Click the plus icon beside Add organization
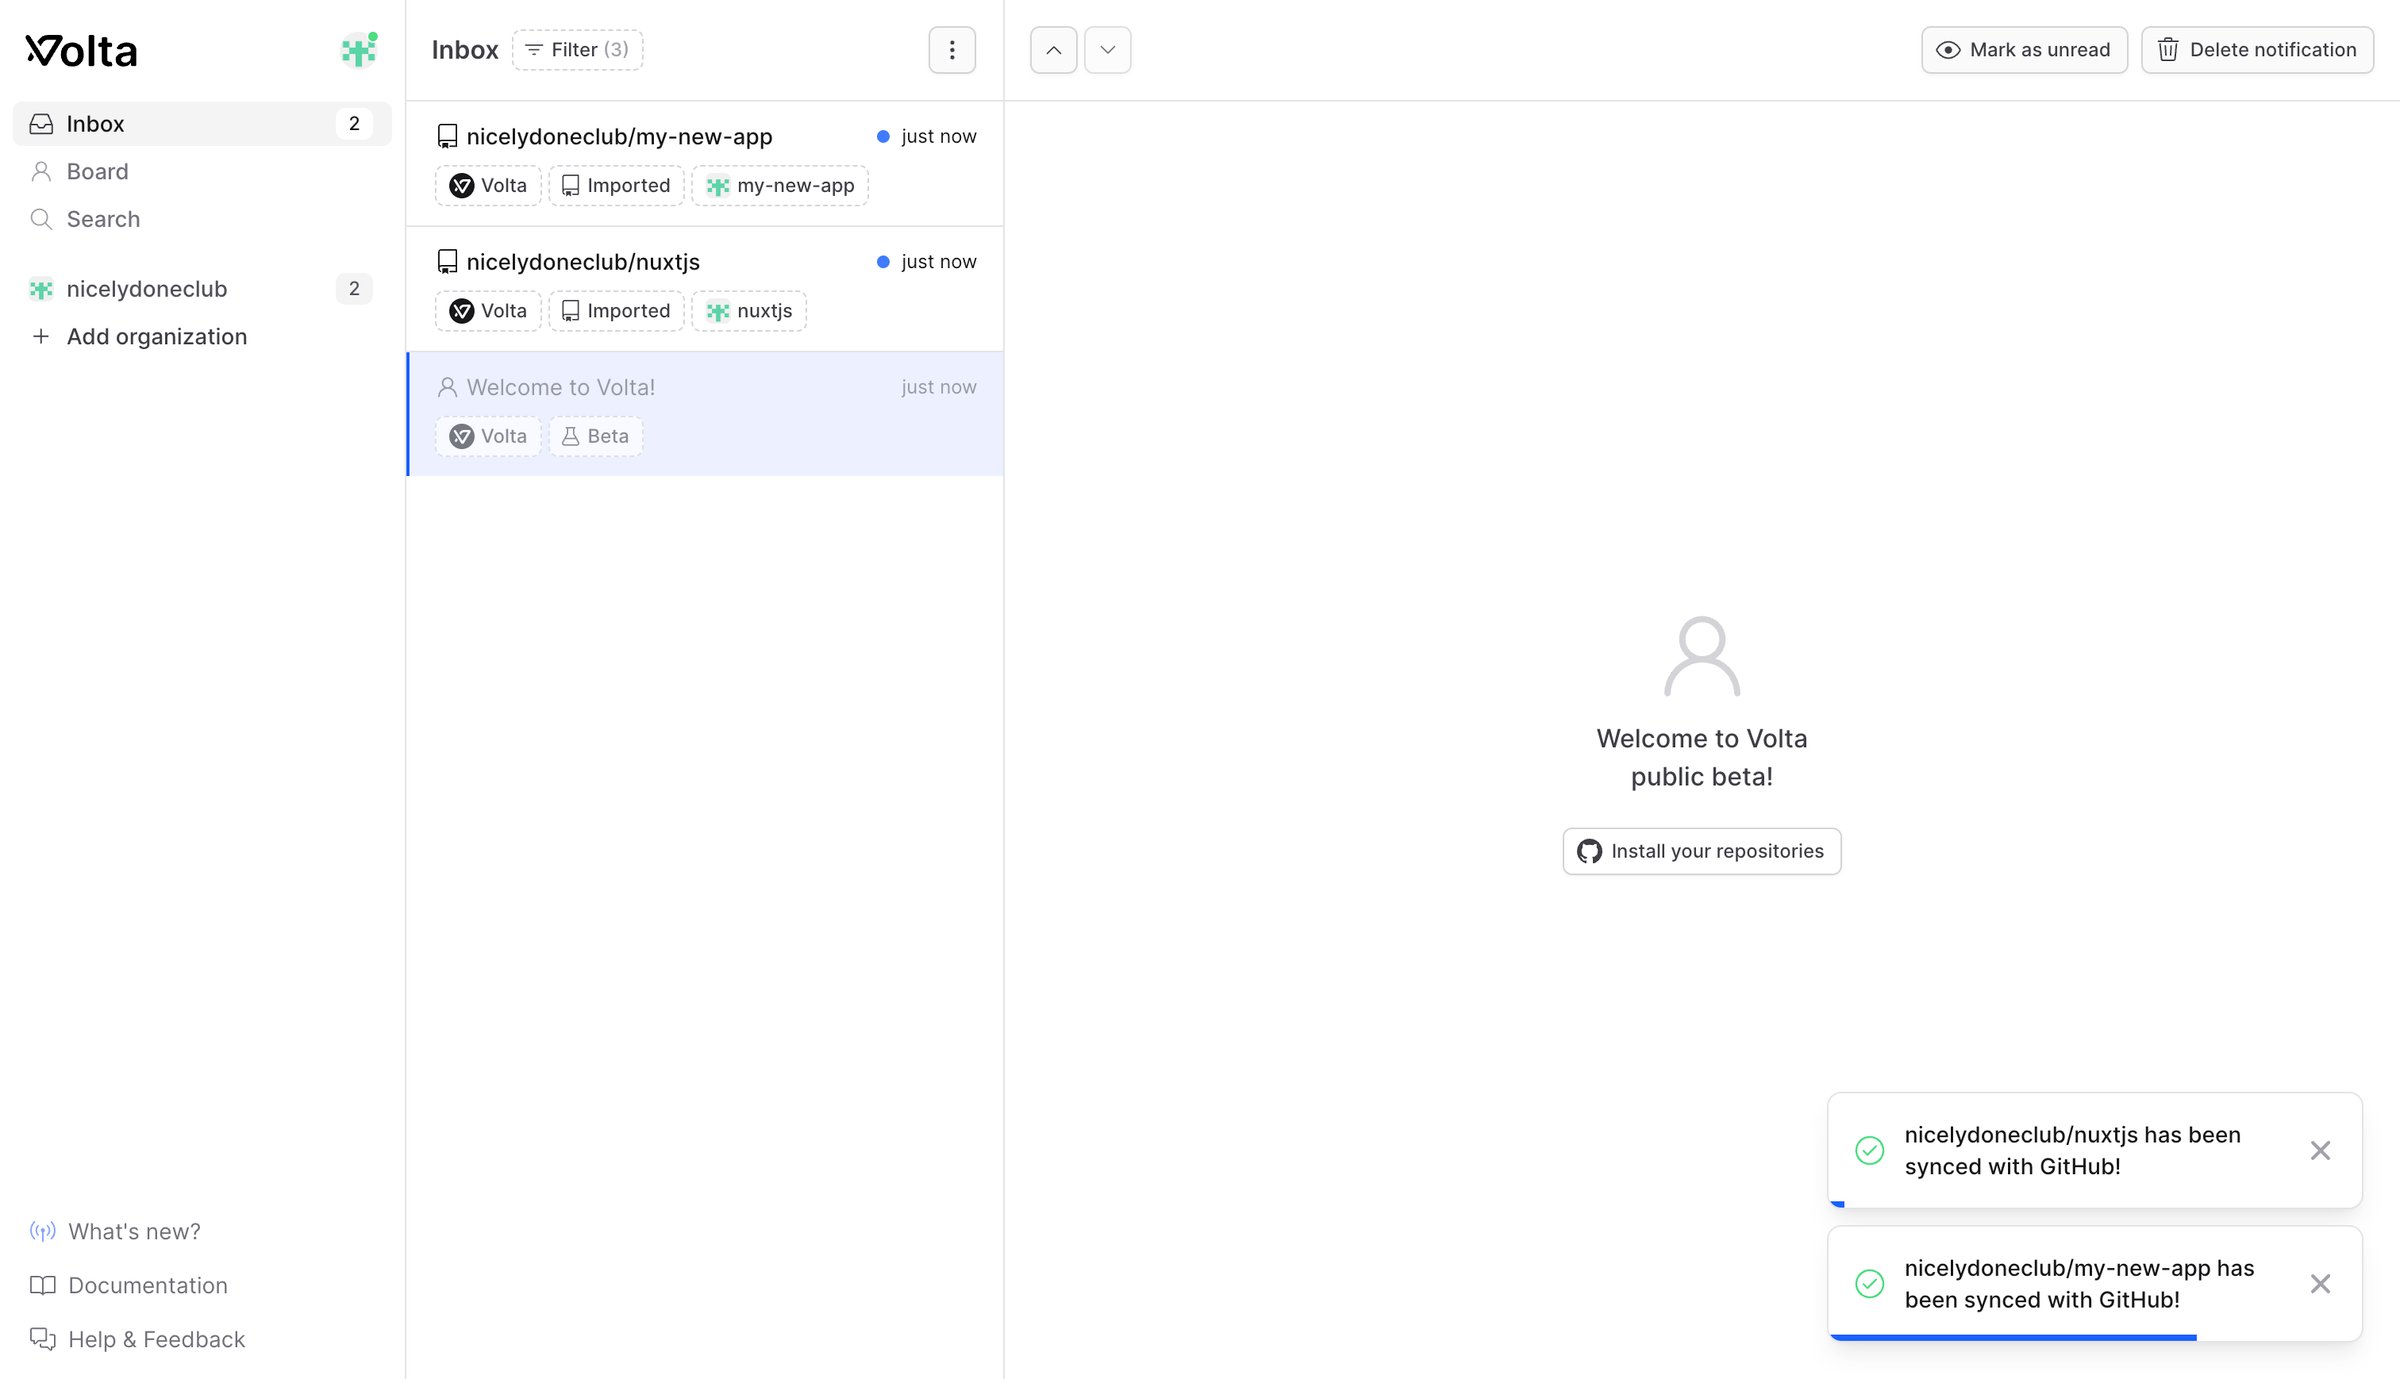The image size is (2400, 1379). pyautogui.click(x=41, y=337)
